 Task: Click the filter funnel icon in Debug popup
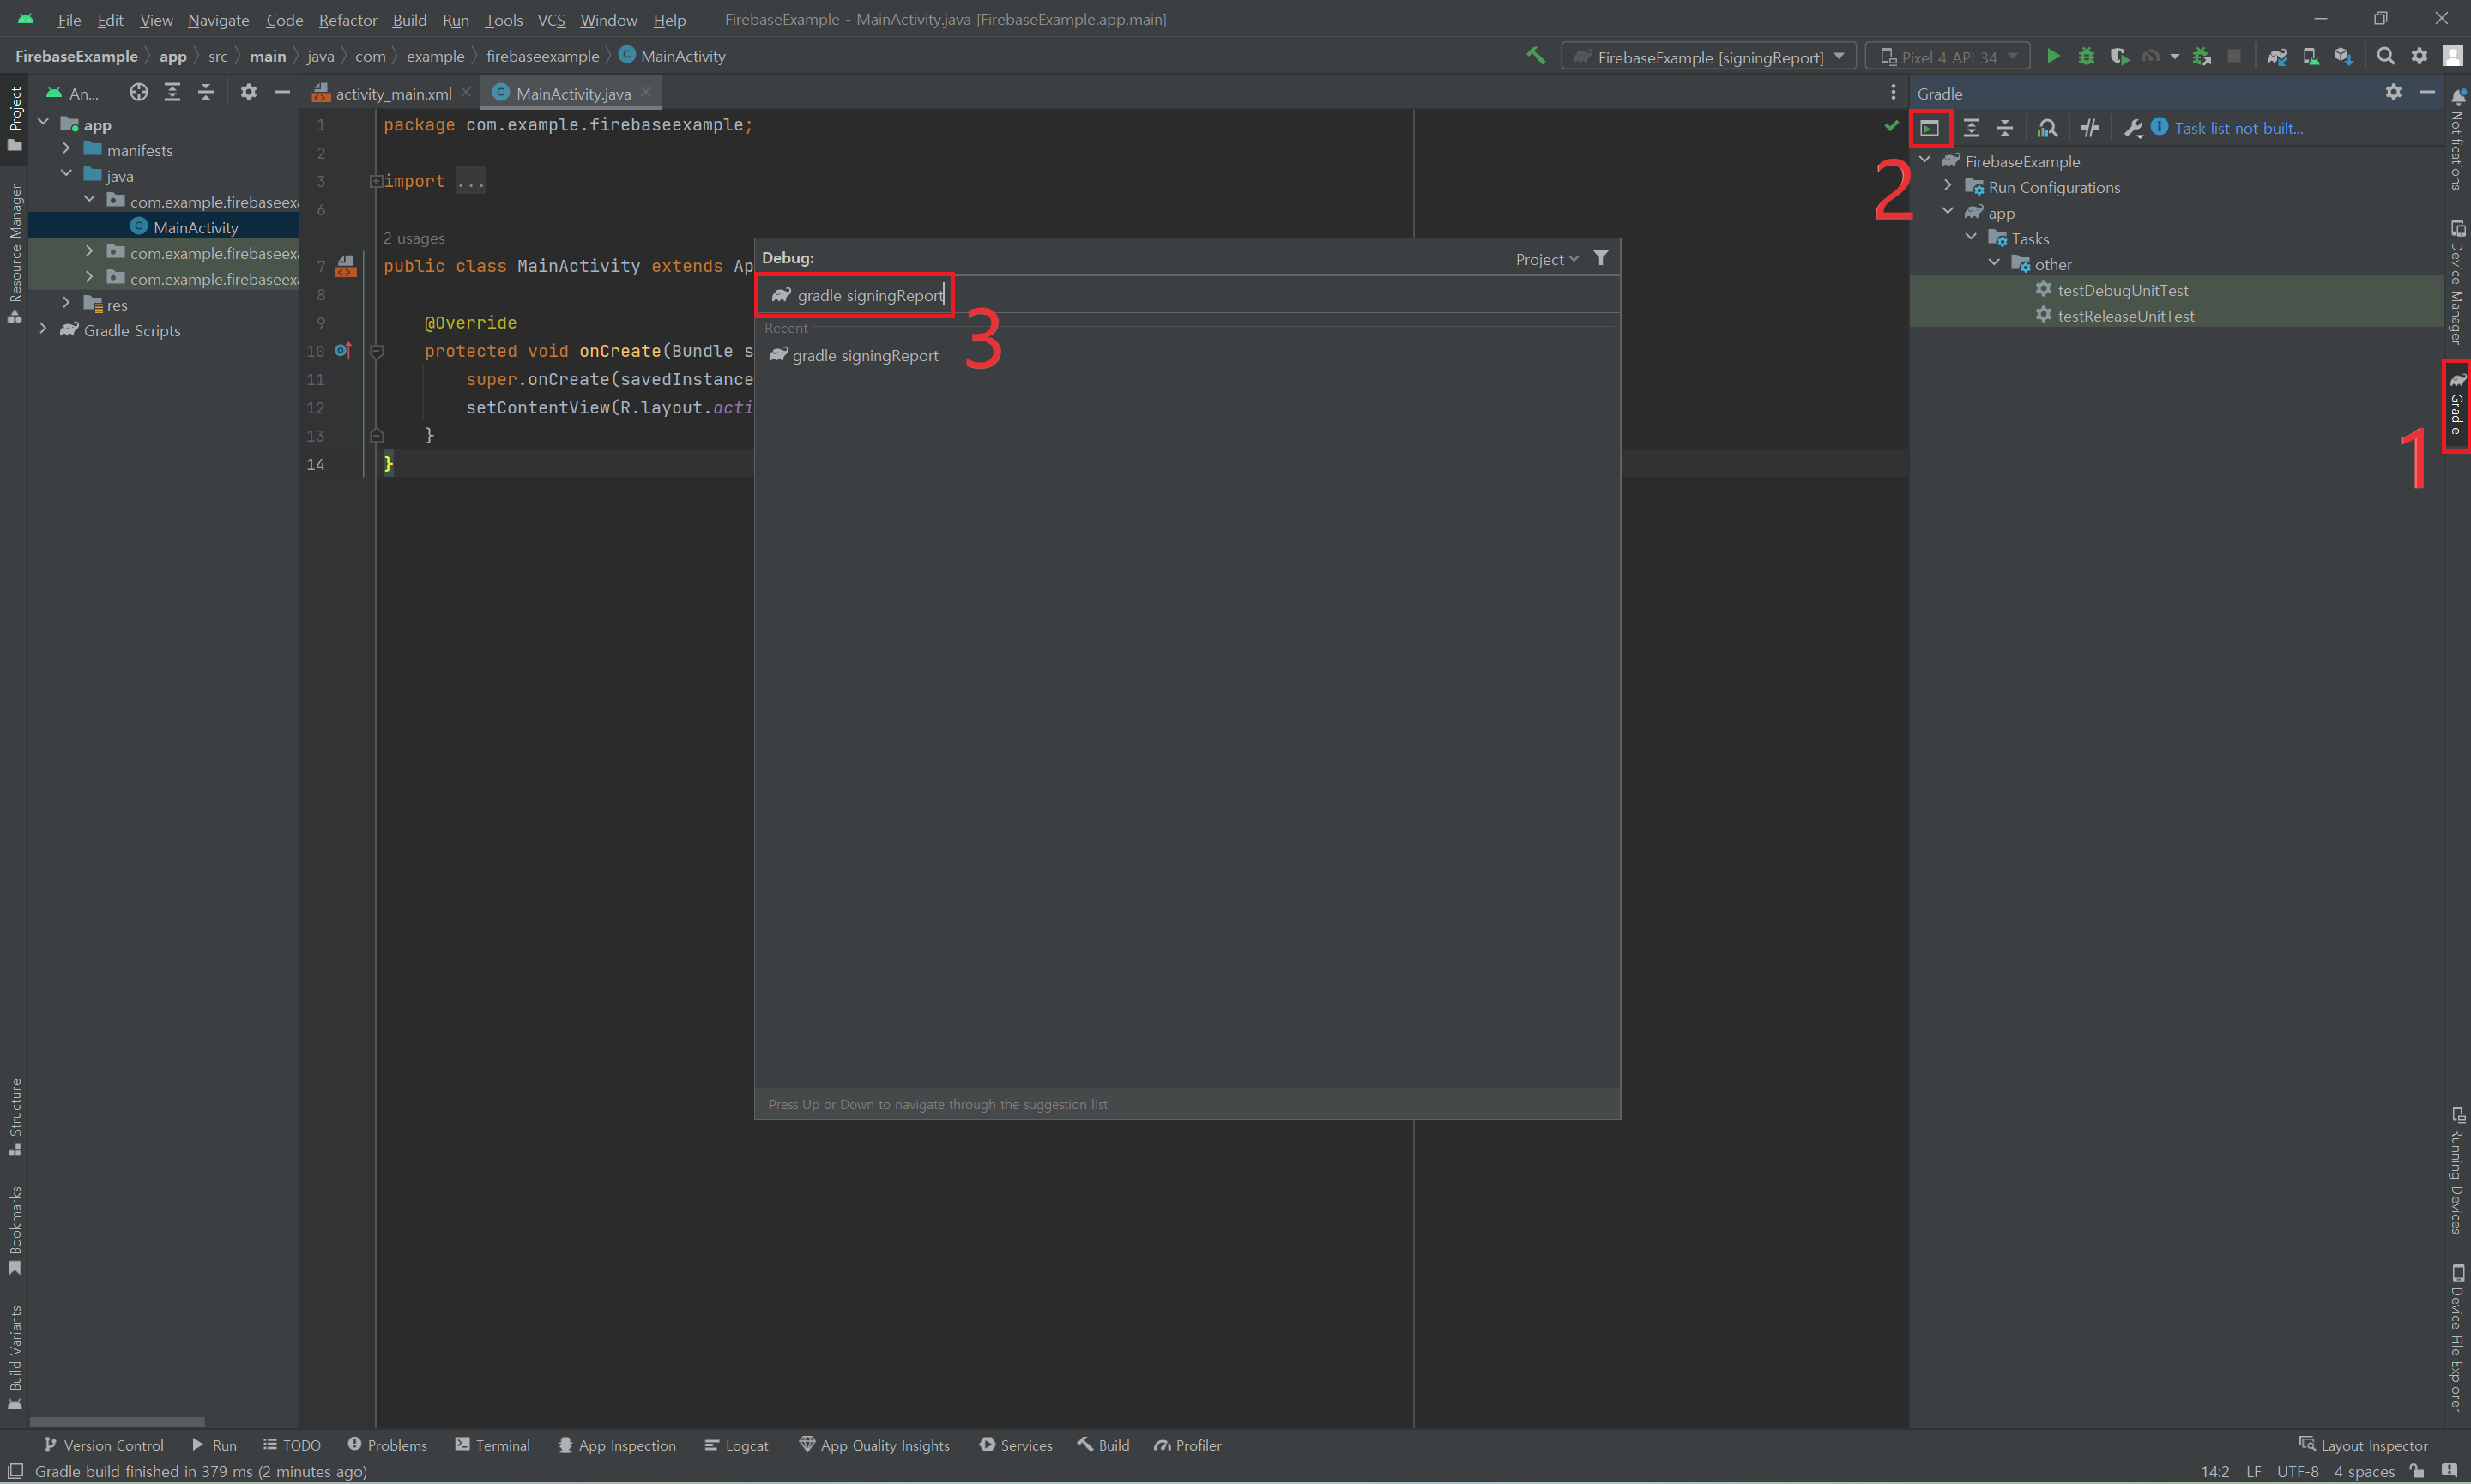(1601, 258)
